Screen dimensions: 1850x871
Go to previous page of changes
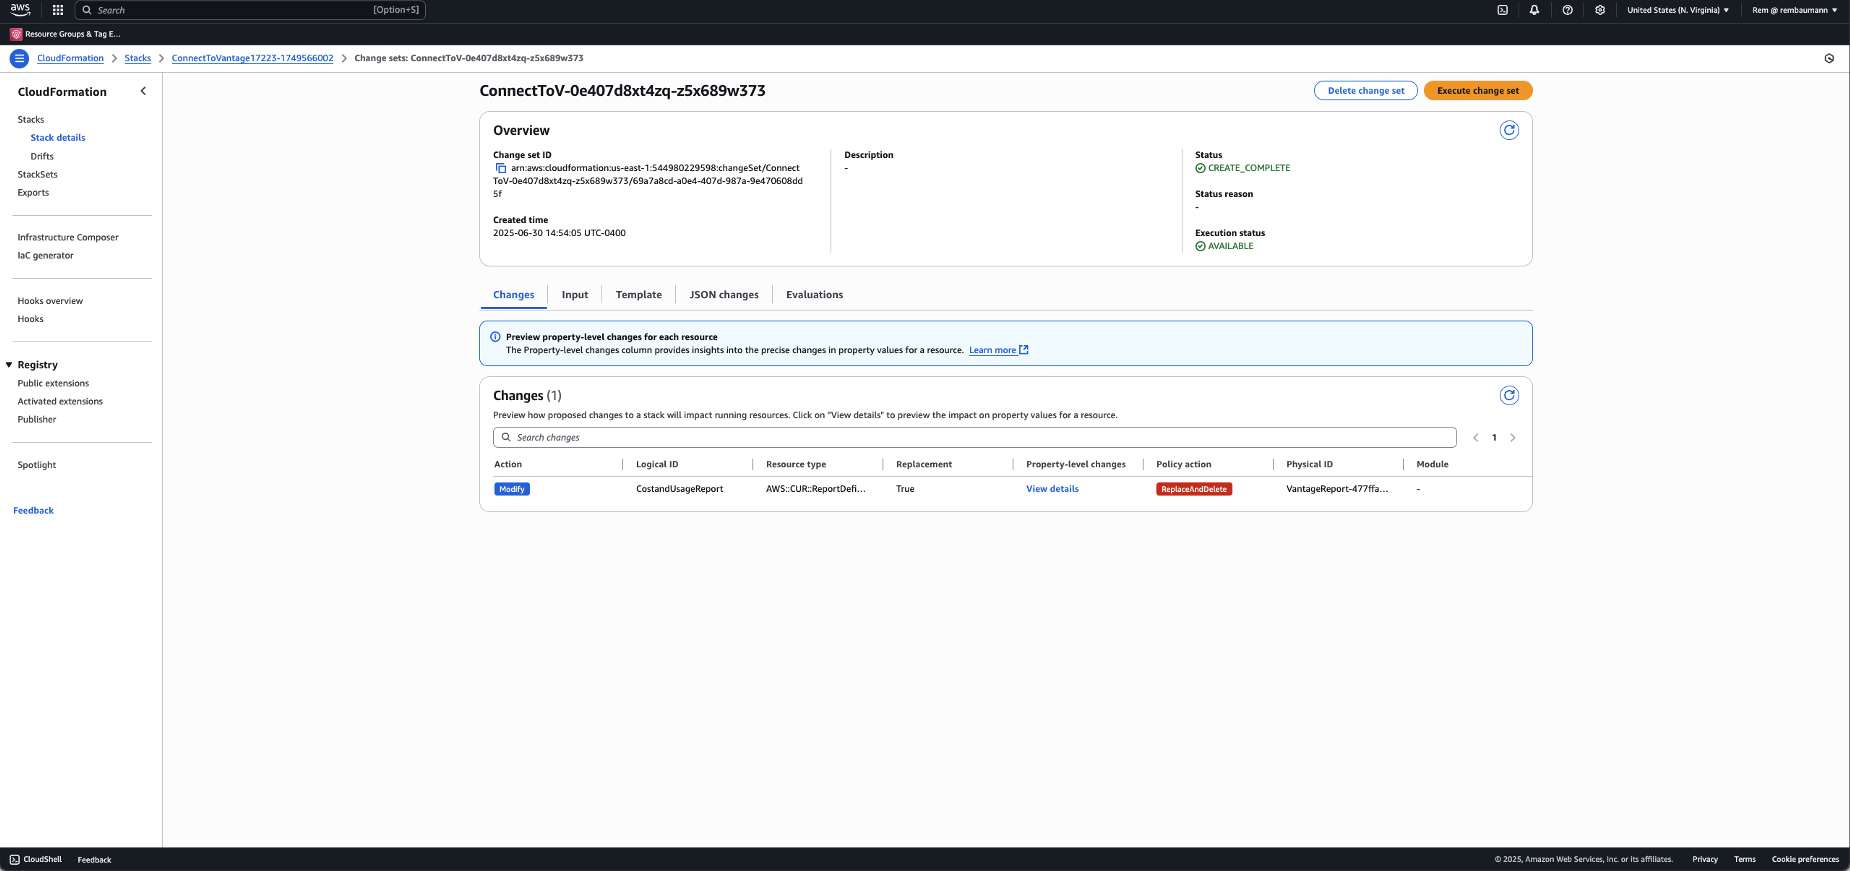1476,438
